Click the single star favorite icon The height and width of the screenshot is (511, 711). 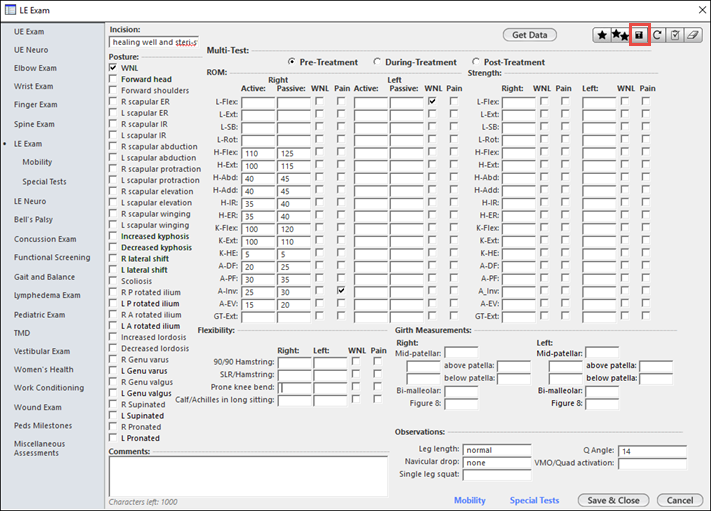tap(602, 35)
